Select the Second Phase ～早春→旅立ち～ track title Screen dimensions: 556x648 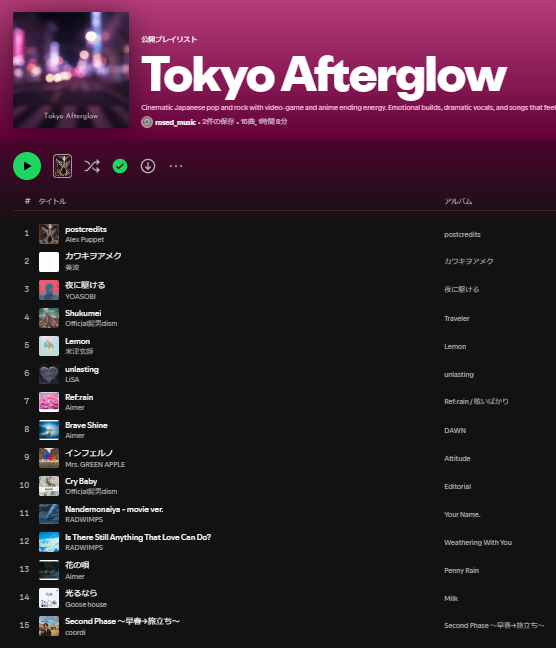(122, 621)
